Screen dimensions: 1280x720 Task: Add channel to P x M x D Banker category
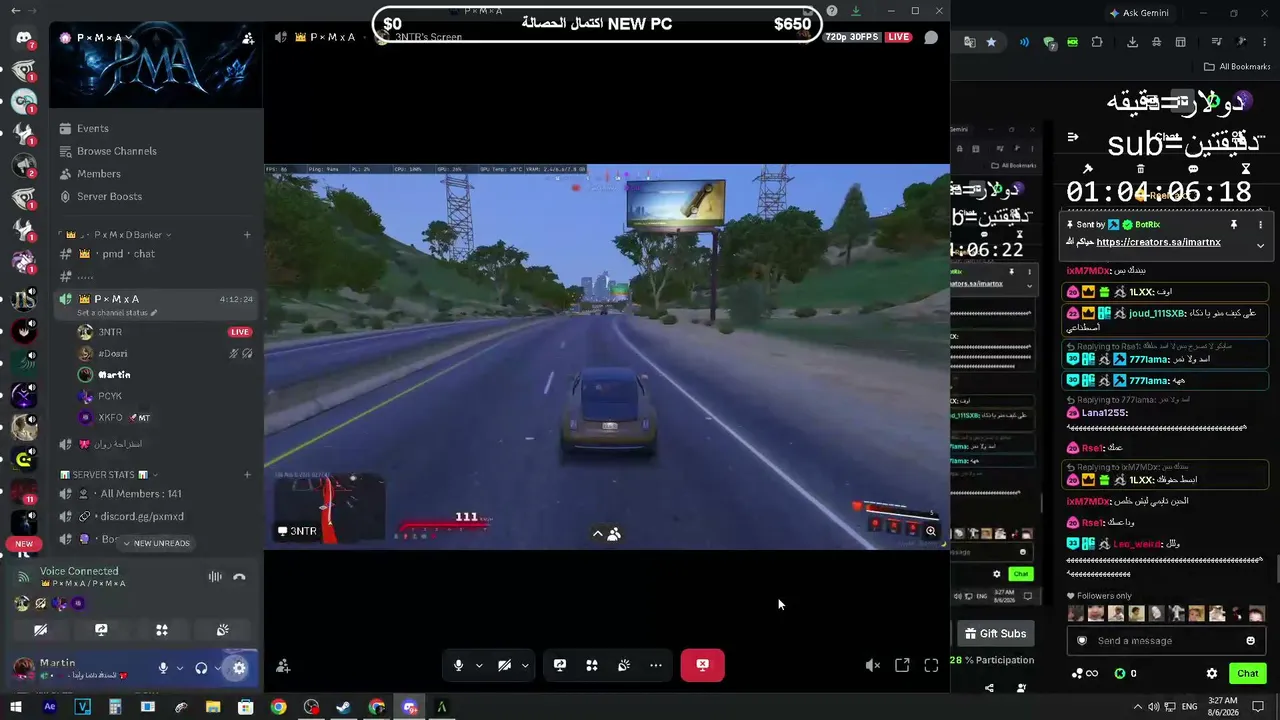pyautogui.click(x=247, y=235)
